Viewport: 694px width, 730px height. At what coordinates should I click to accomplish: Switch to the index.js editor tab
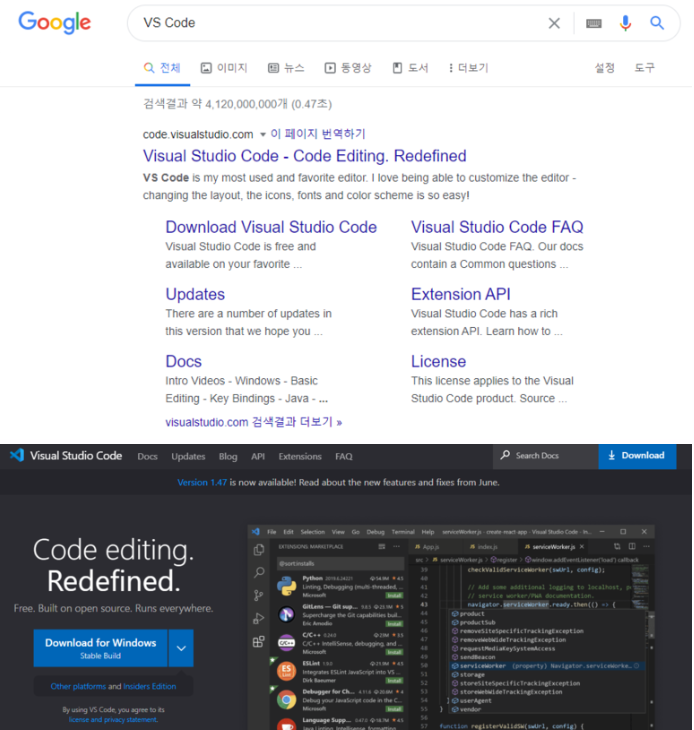pos(484,547)
